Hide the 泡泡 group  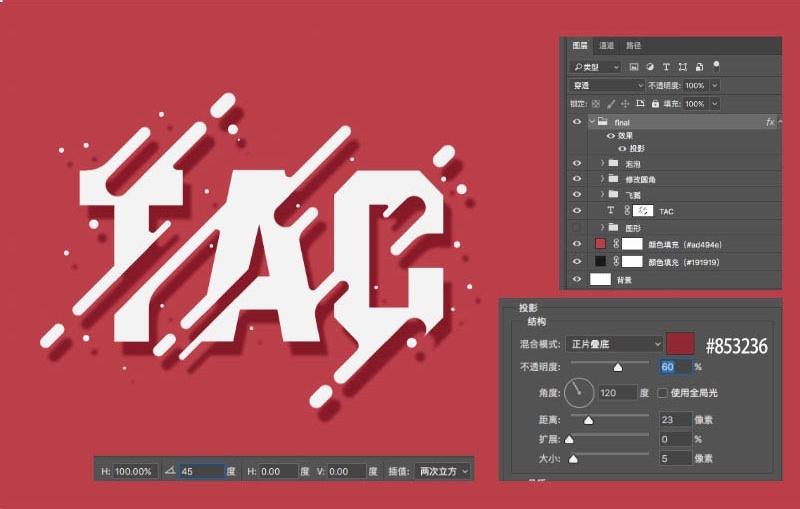577,163
